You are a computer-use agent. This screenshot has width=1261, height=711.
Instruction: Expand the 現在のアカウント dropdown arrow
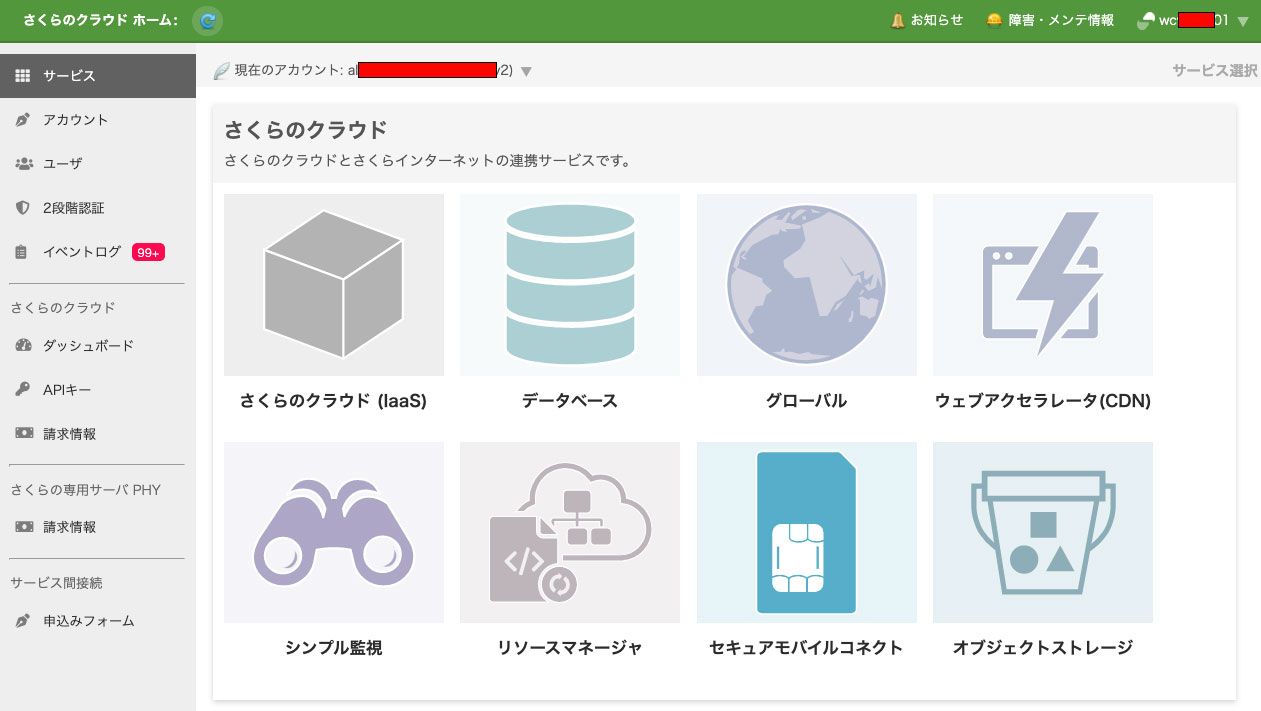coord(526,71)
